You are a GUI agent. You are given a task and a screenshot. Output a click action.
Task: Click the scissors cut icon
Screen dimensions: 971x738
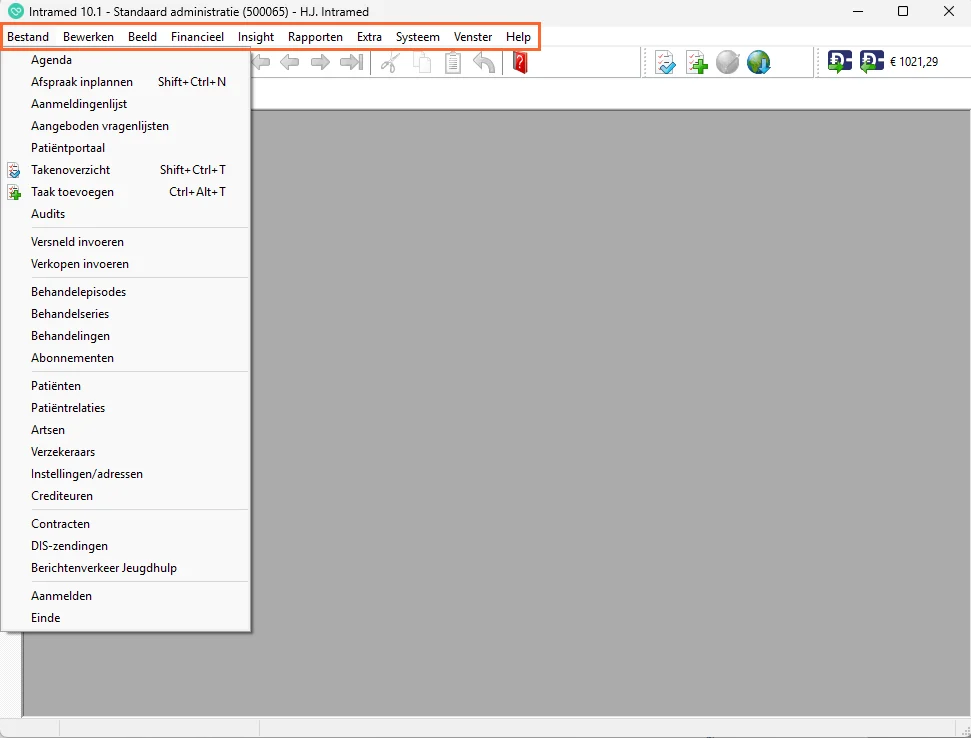(390, 63)
